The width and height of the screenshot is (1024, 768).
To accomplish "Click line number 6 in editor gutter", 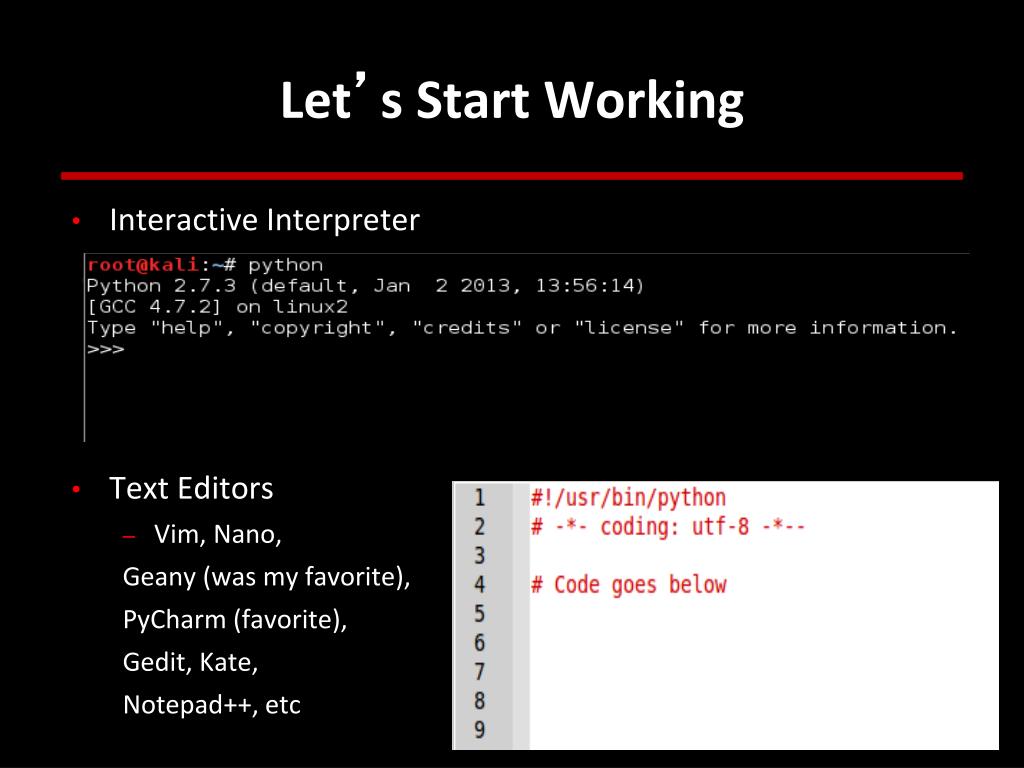I will tap(480, 643).
